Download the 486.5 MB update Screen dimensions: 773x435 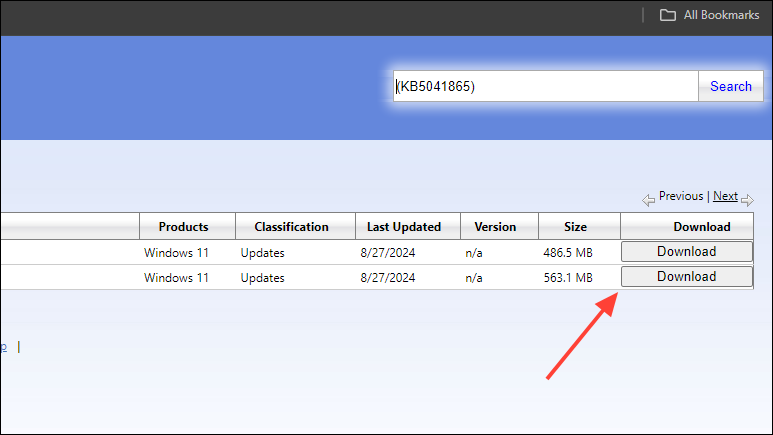[687, 252]
